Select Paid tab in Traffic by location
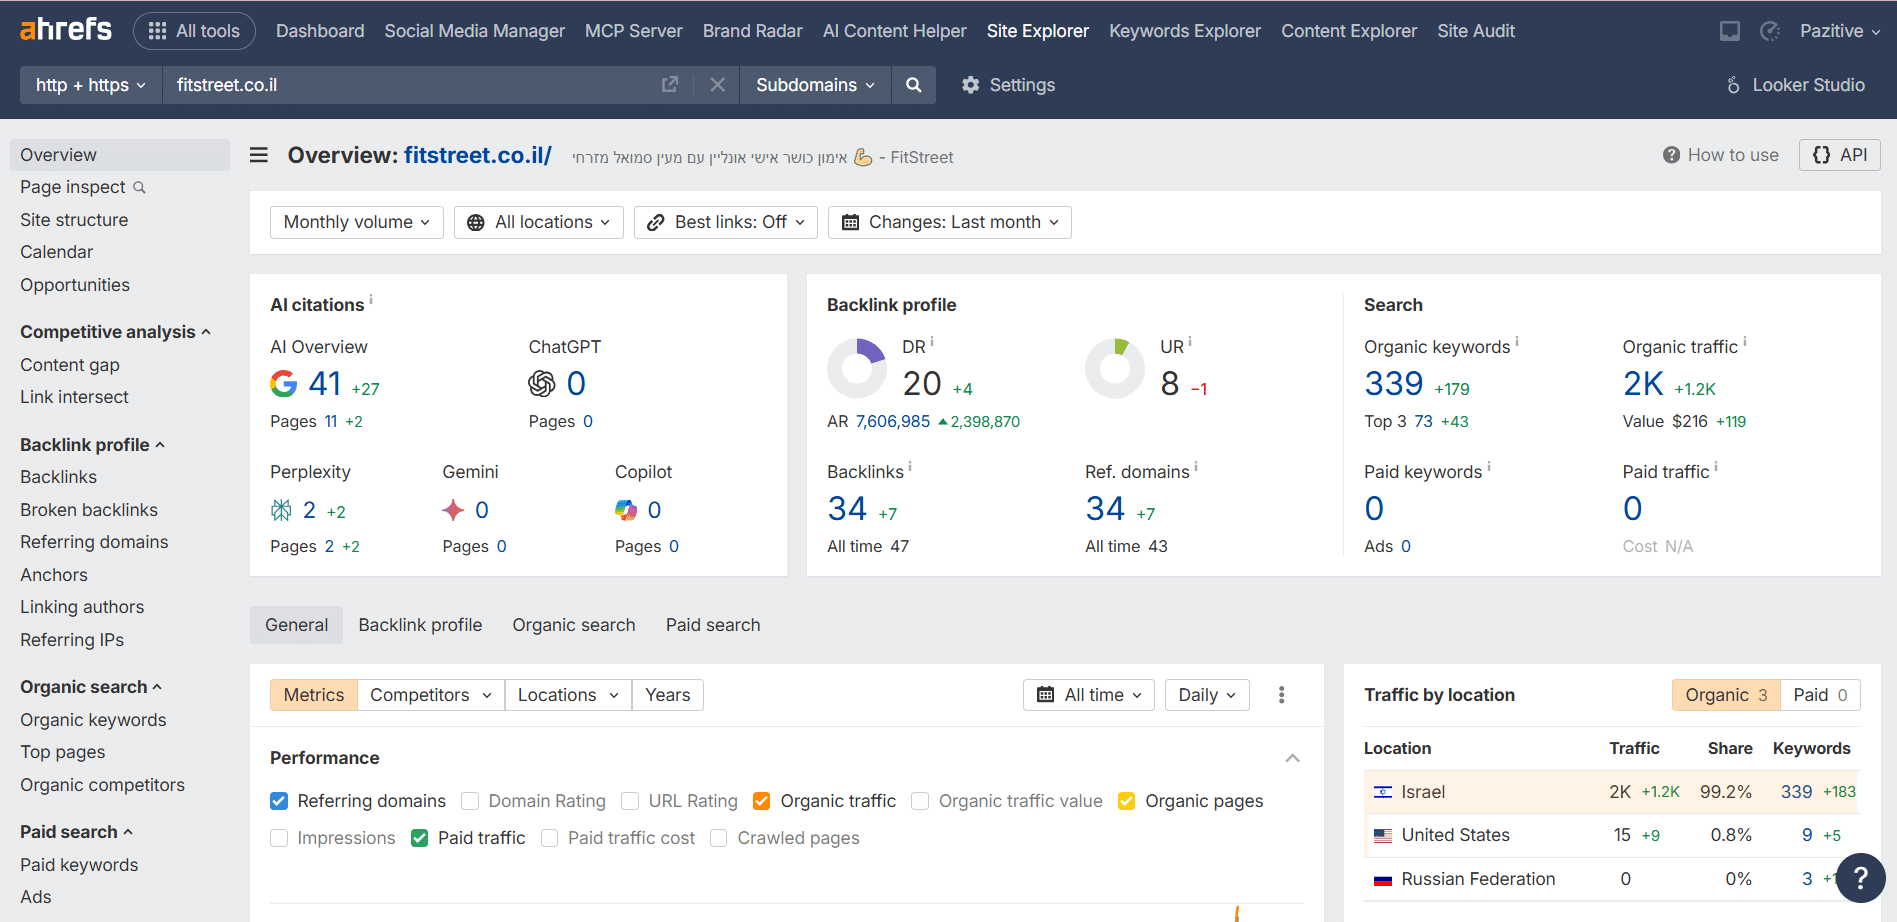Screen dimensions: 1897x922 point(1820,695)
